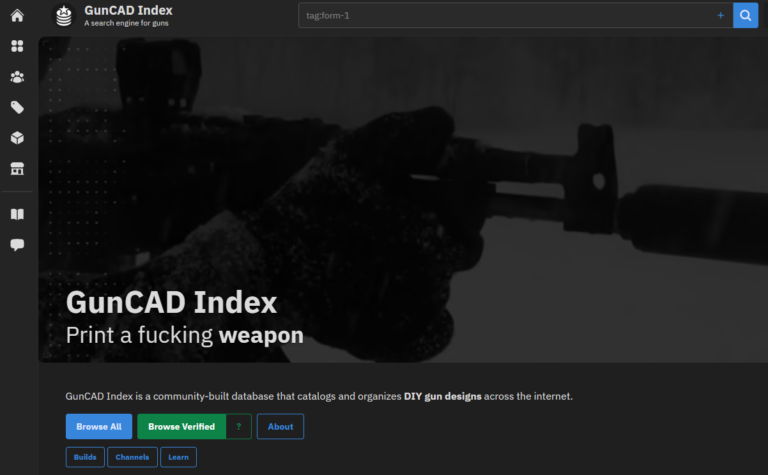Open the storefront icon in sidebar

[x=17, y=169]
